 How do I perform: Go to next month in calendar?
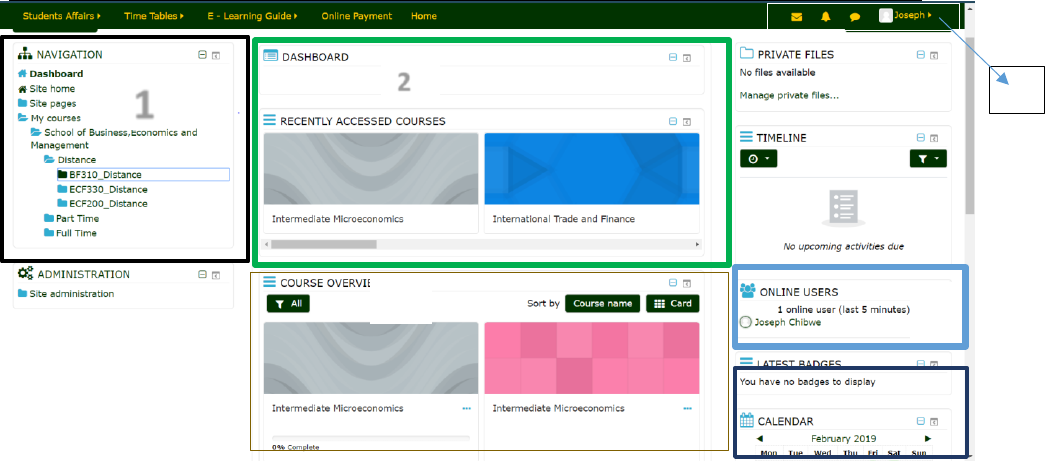(928, 439)
